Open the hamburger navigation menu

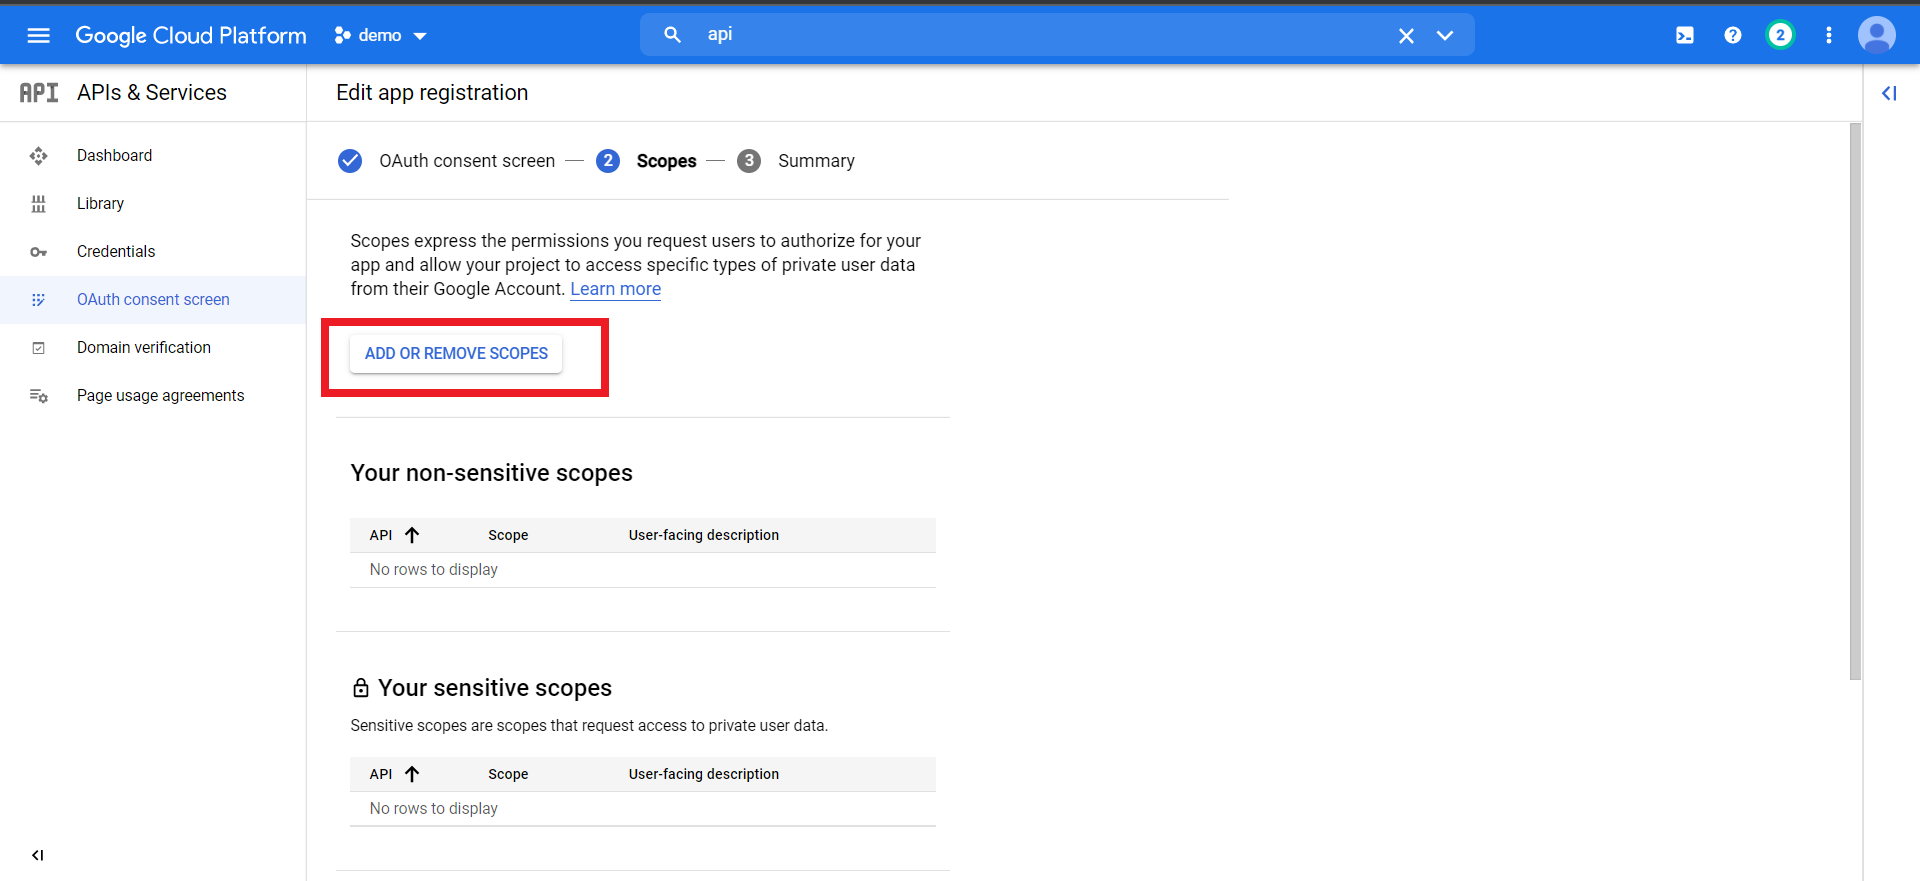click(x=38, y=35)
